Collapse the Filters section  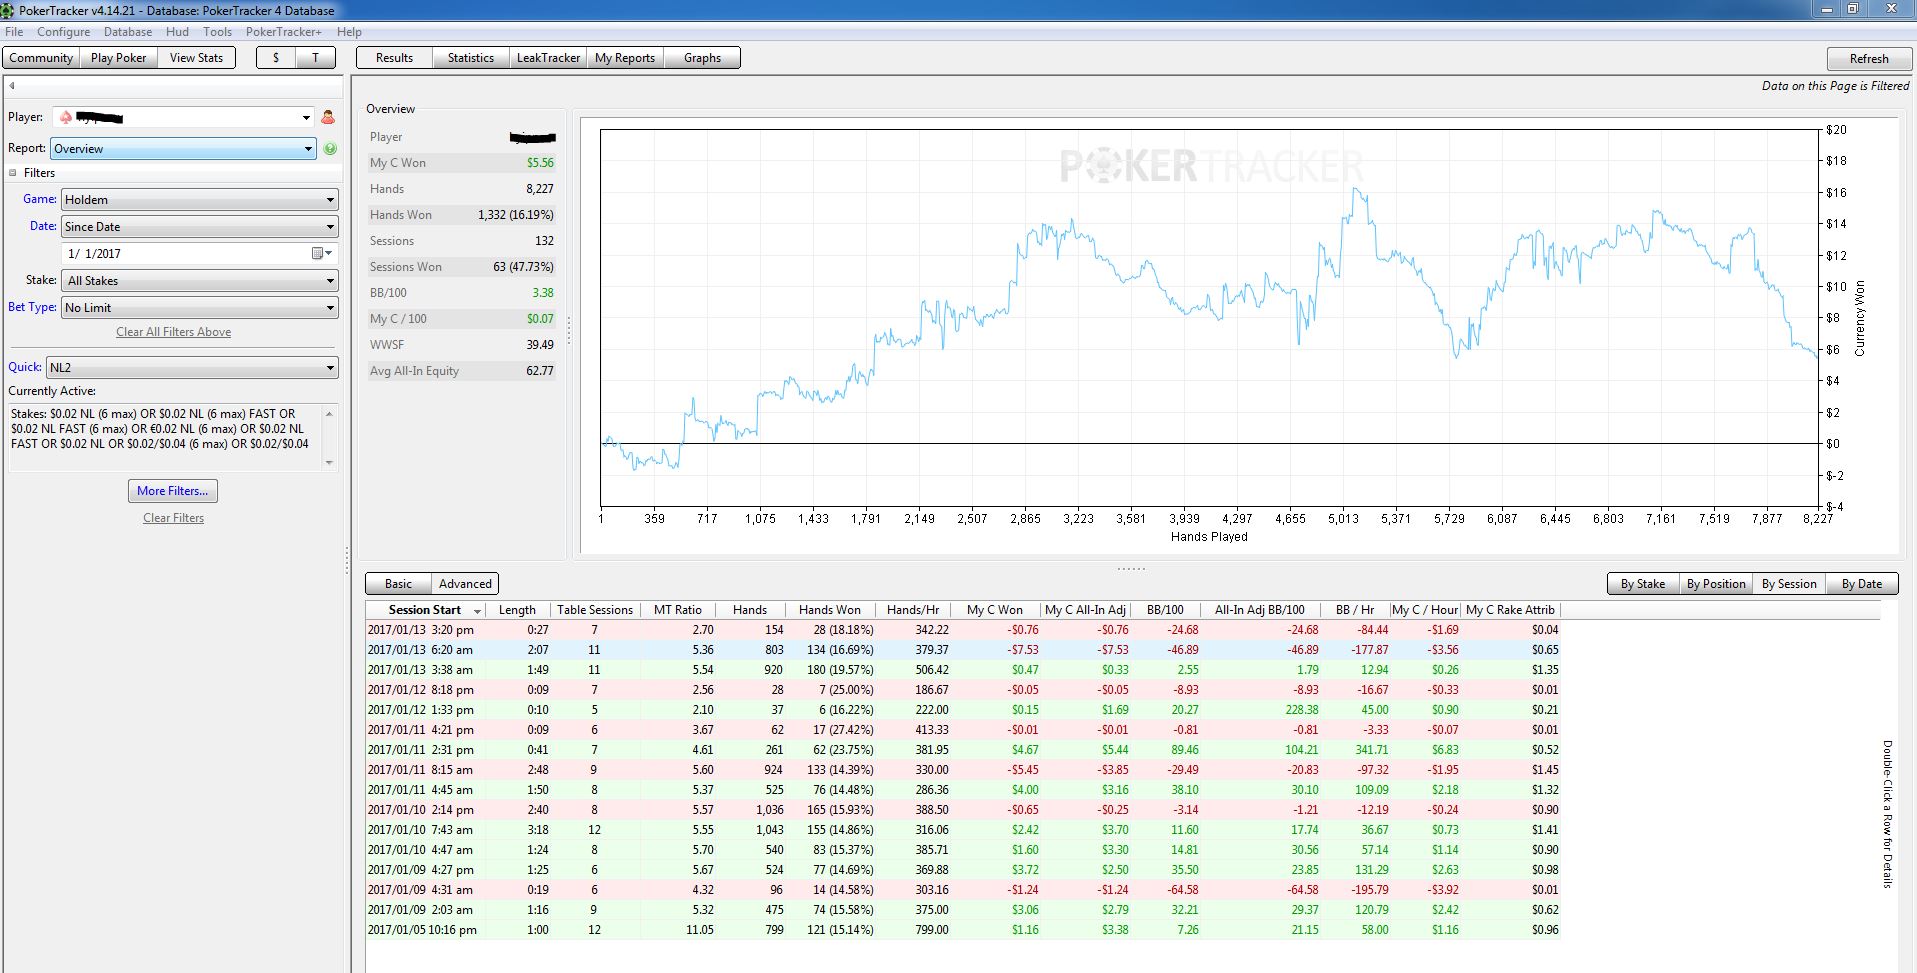[x=13, y=173]
